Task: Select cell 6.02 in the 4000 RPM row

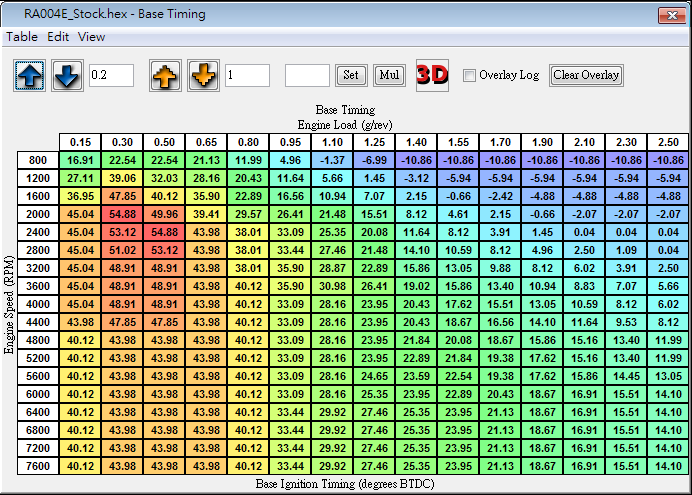Action: tap(668, 304)
